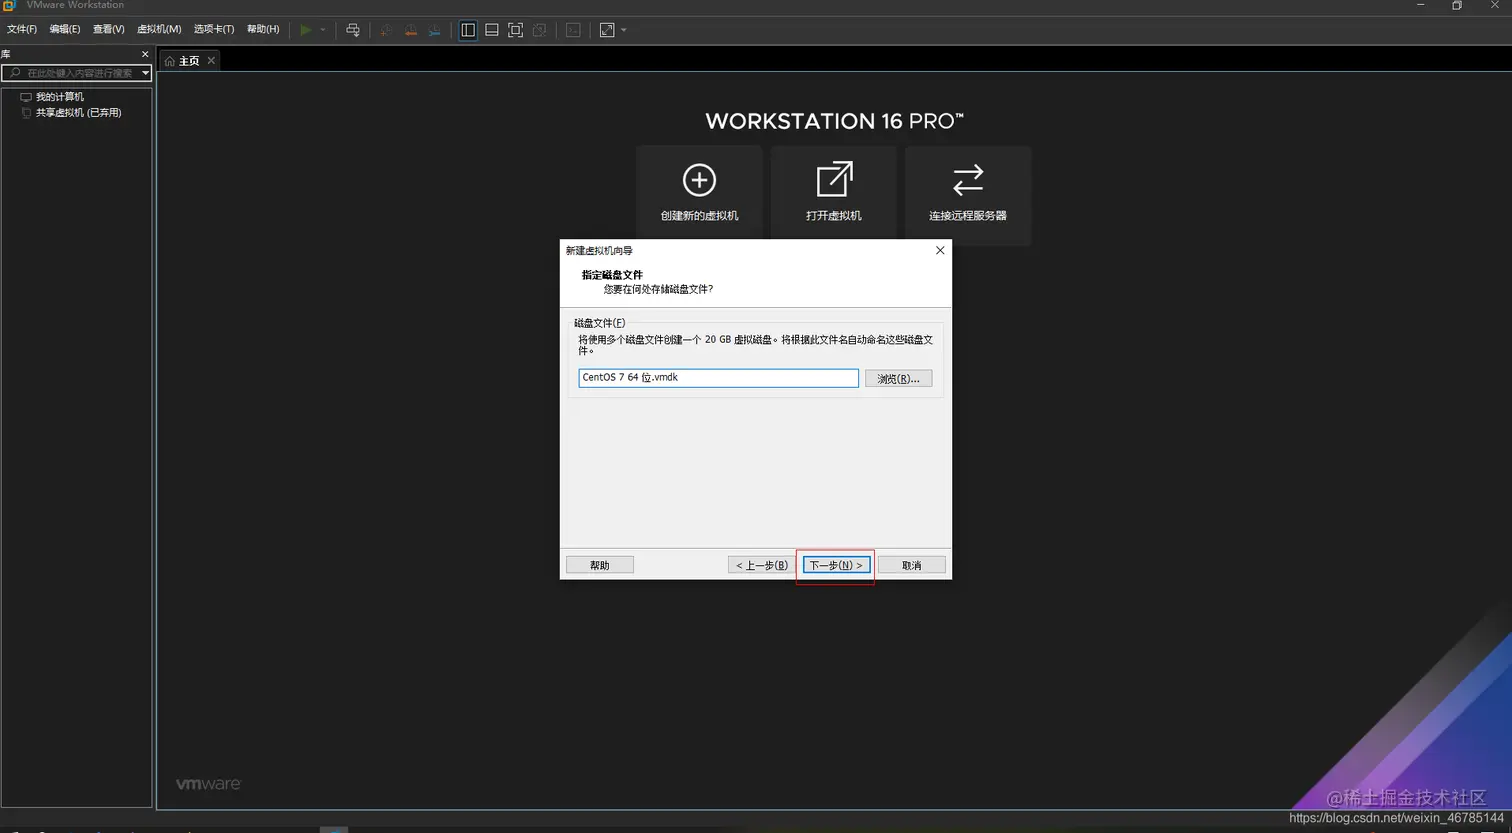The image size is (1512, 833).
Task: Select 共享虚拟机 (已弃用) tree item
Action: tap(78, 113)
